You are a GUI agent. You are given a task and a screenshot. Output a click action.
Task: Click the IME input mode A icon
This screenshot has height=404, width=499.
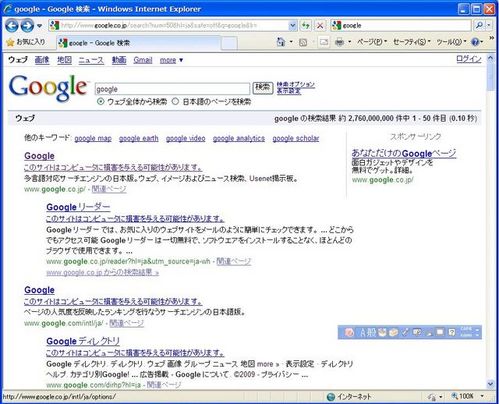click(x=363, y=332)
